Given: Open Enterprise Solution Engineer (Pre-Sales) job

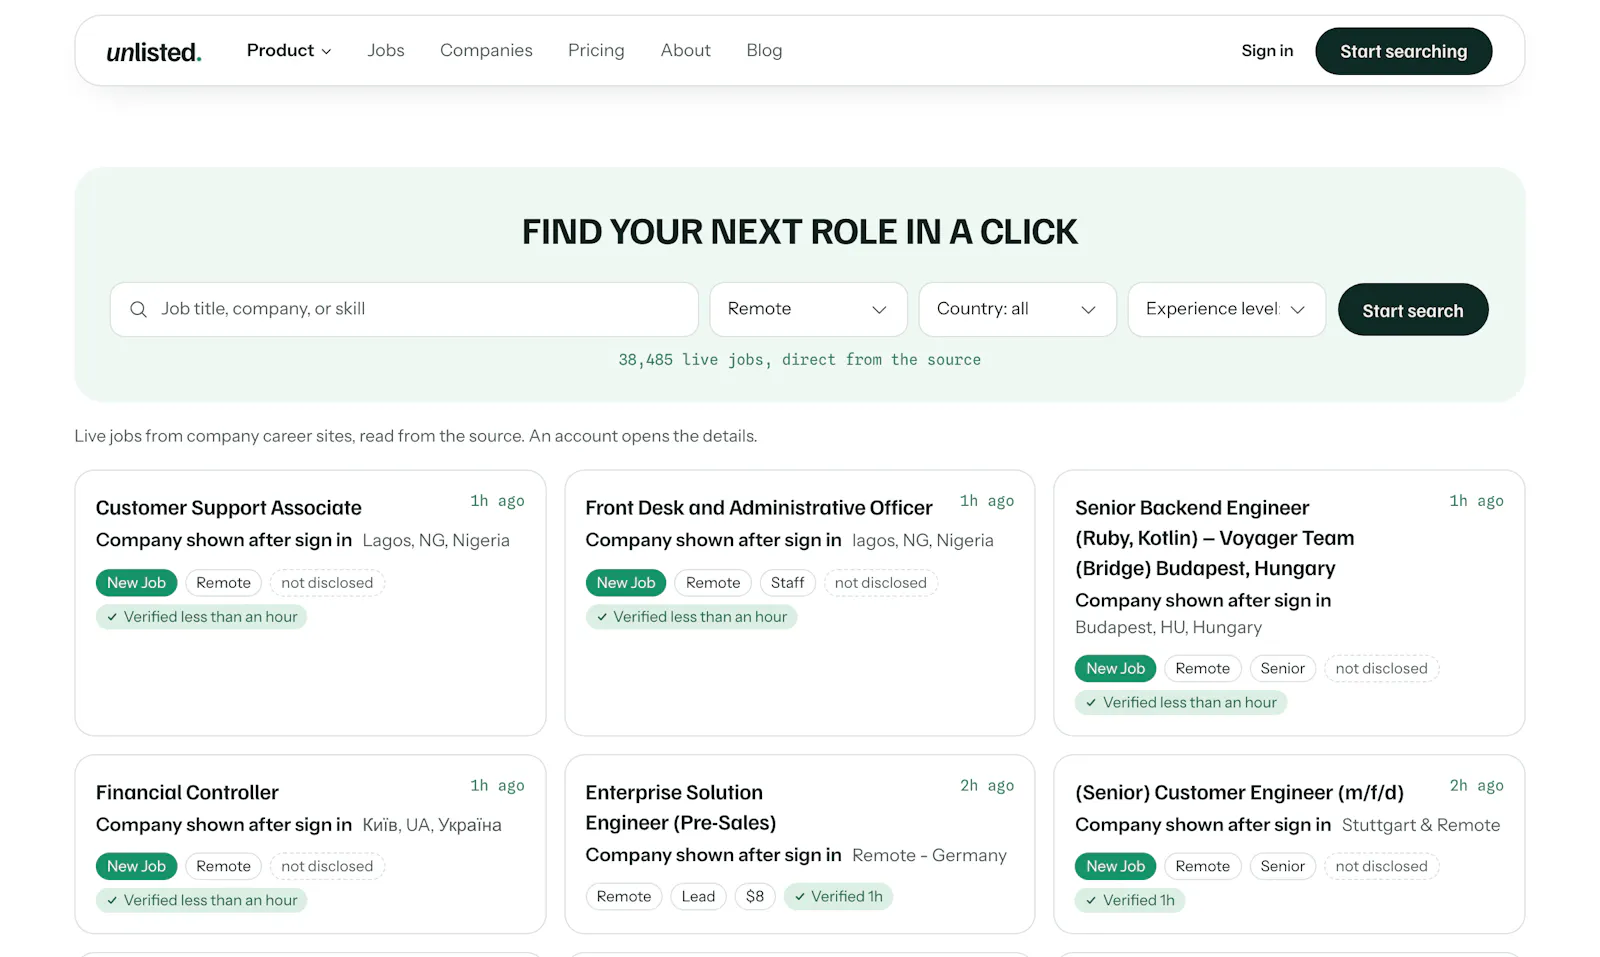Looking at the screenshot, I should pos(681,808).
